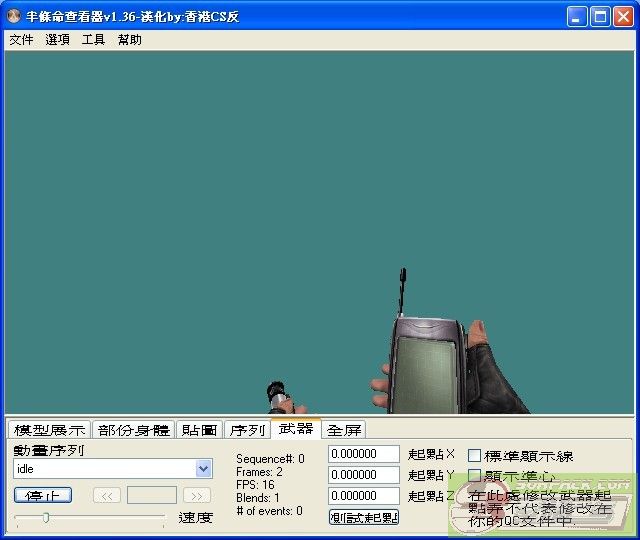Expand the idle animation sequence dropdown
The width and height of the screenshot is (640, 540).
click(x=204, y=469)
